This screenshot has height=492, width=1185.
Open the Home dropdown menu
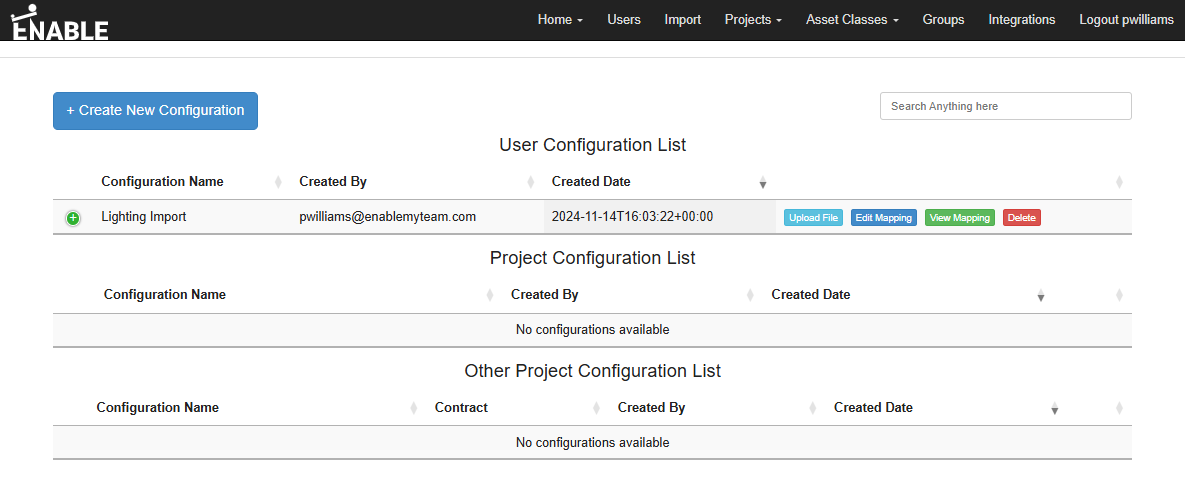pos(560,20)
